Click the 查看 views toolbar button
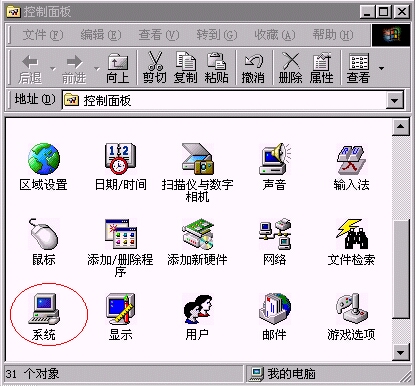The width and height of the screenshot is (415, 386). (x=358, y=68)
